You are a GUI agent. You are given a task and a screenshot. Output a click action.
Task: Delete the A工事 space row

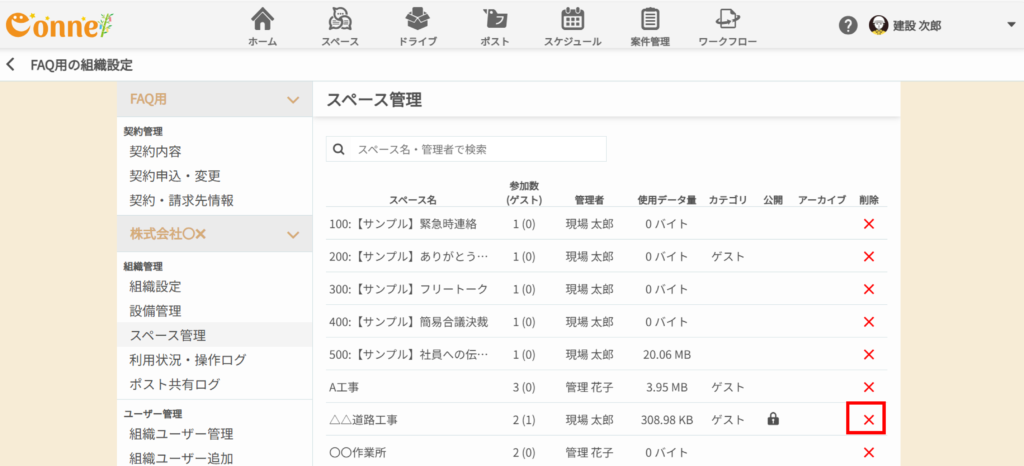tap(868, 387)
